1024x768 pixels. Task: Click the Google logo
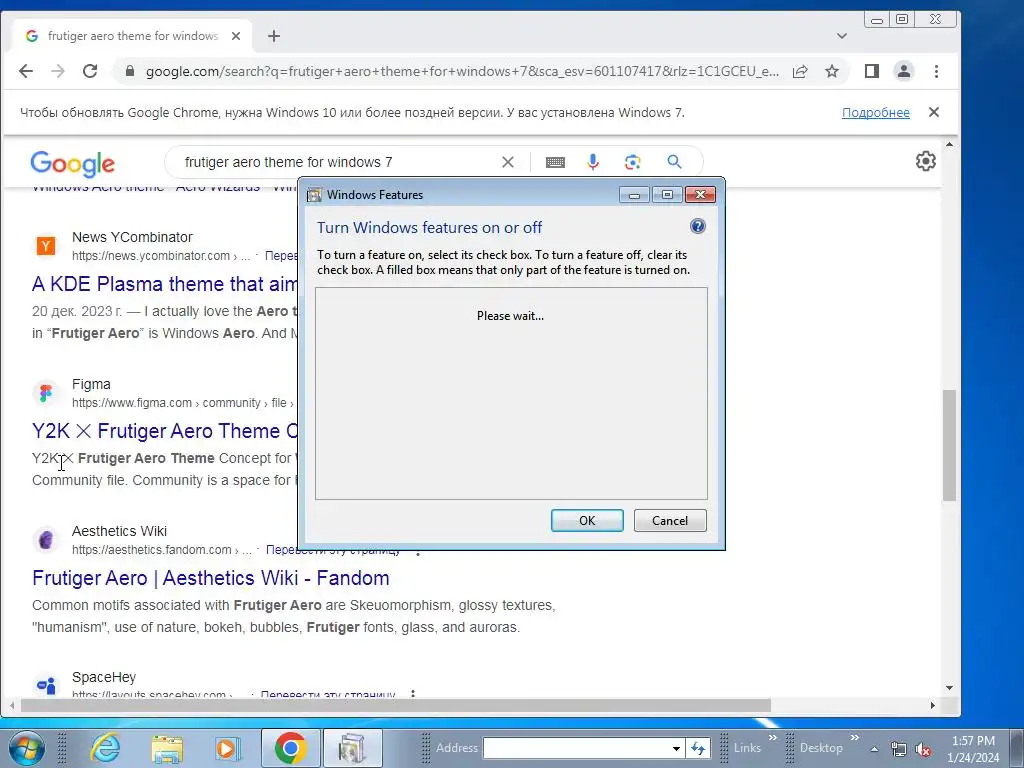[x=72, y=163]
